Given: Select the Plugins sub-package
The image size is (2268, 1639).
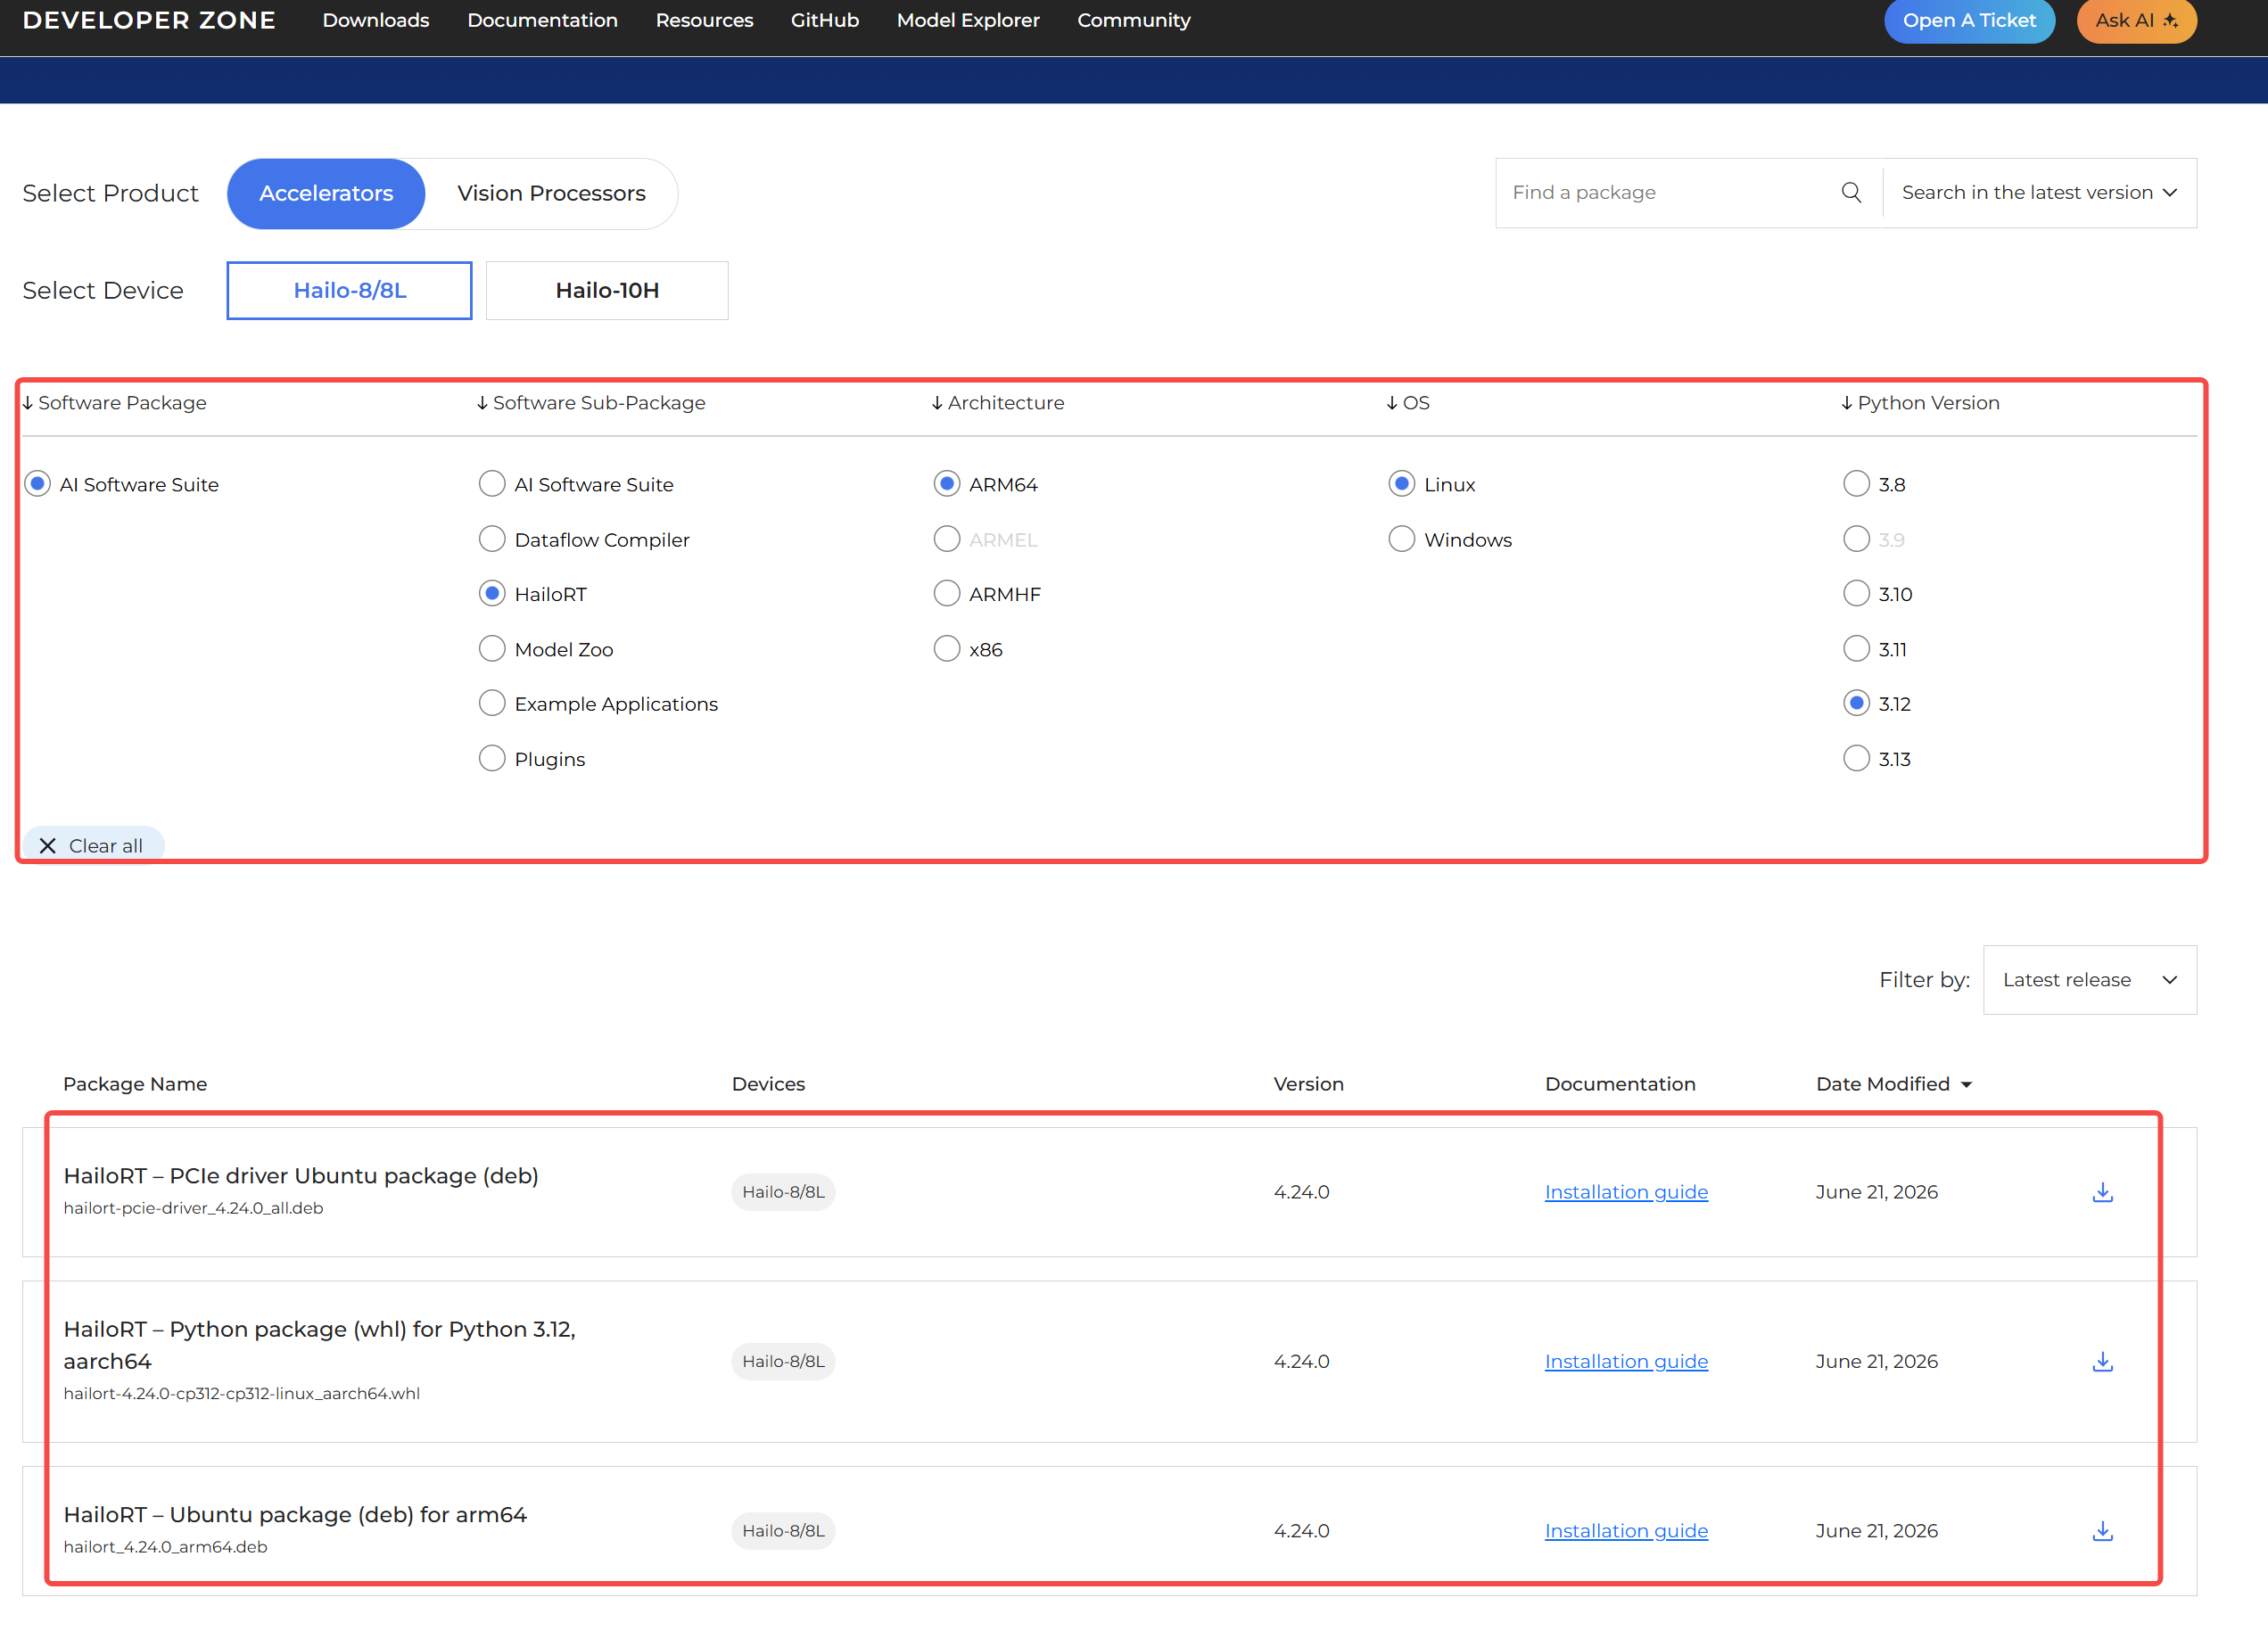Looking at the screenshot, I should tap(532, 759).
